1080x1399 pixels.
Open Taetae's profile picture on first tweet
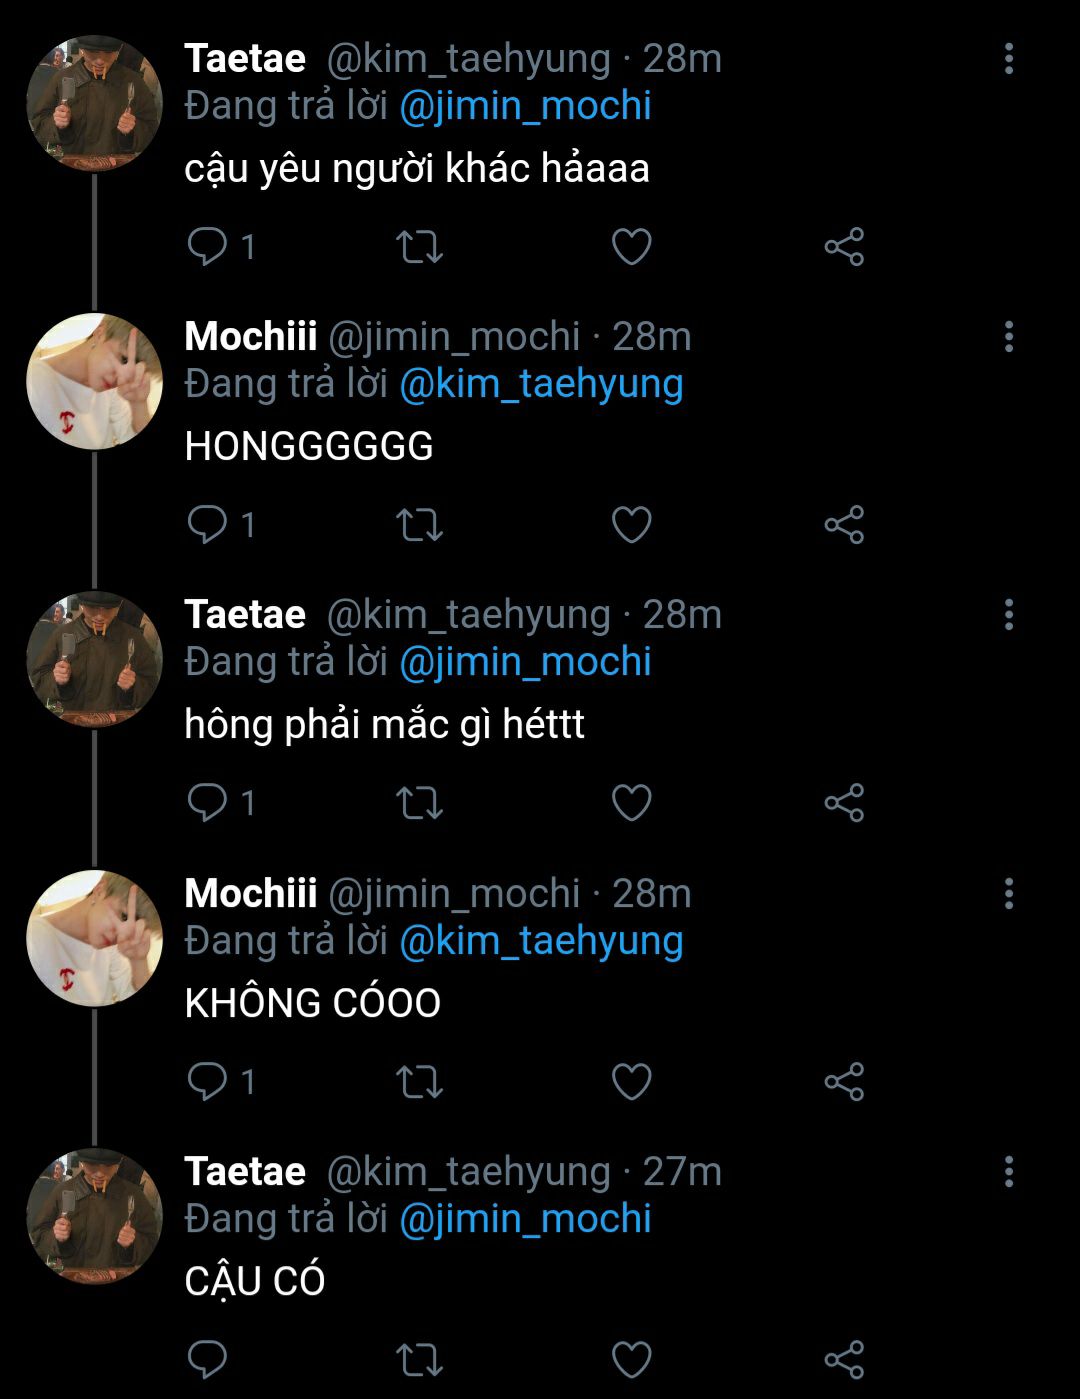pyautogui.click(x=94, y=104)
